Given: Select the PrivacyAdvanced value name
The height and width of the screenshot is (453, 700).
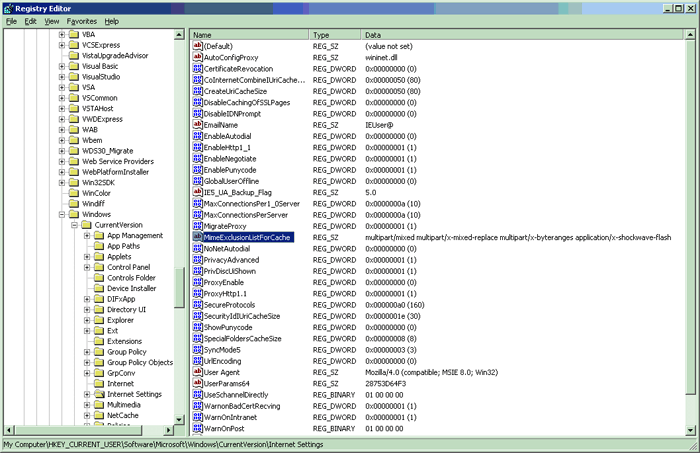Looking at the screenshot, I should coord(231,260).
